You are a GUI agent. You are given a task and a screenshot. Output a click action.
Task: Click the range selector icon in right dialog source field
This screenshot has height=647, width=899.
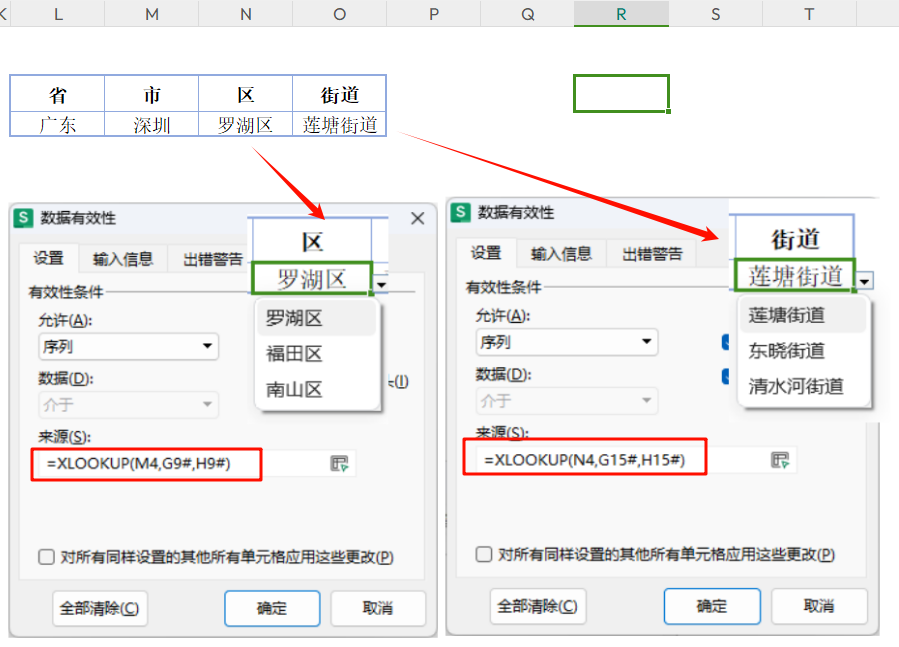pos(780,460)
